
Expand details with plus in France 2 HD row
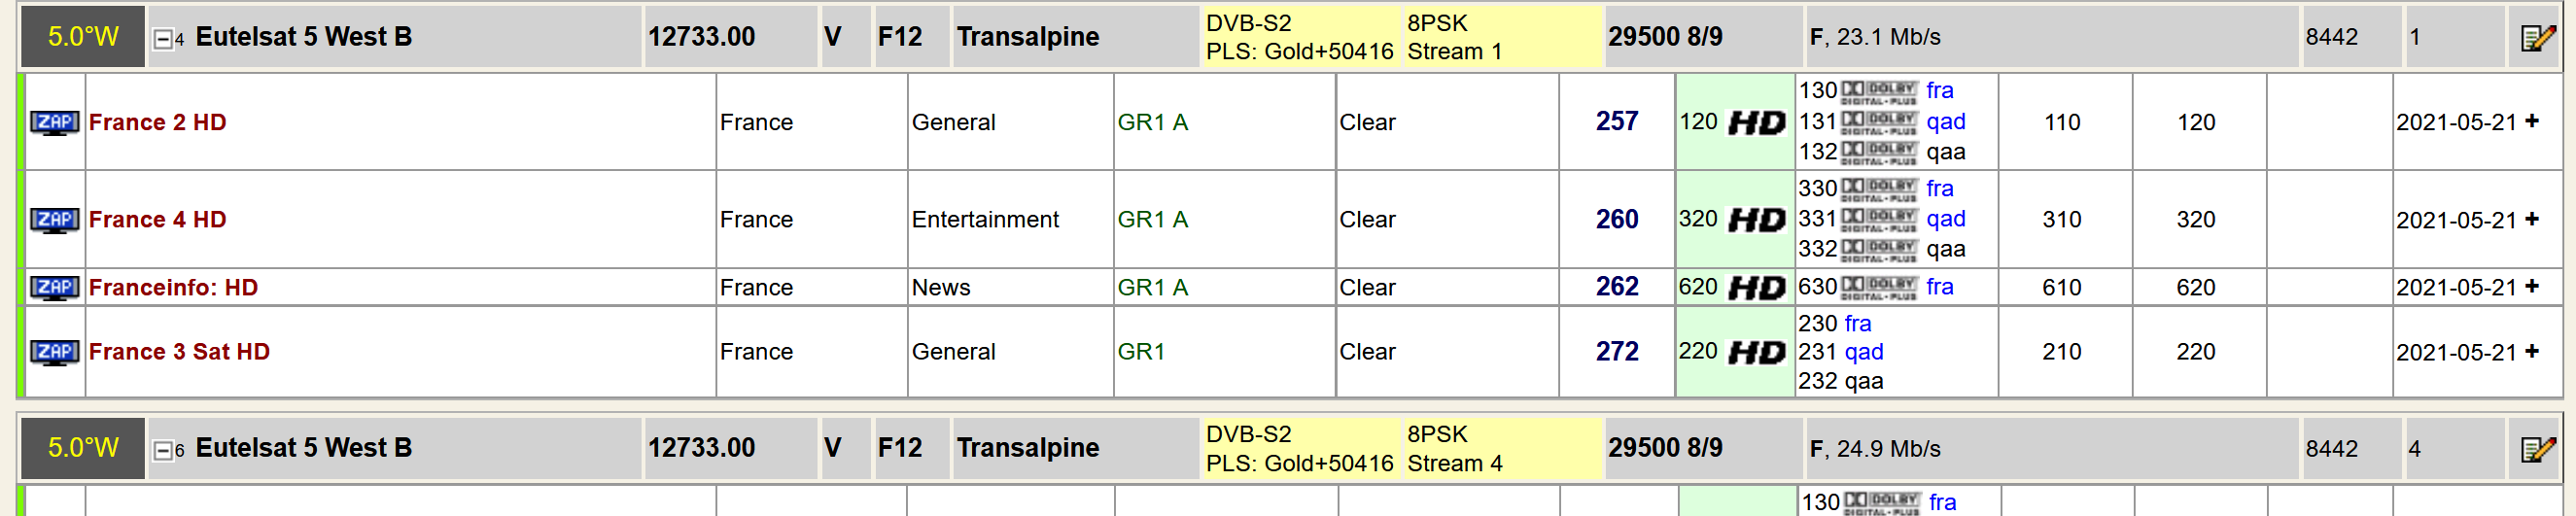tap(2532, 121)
